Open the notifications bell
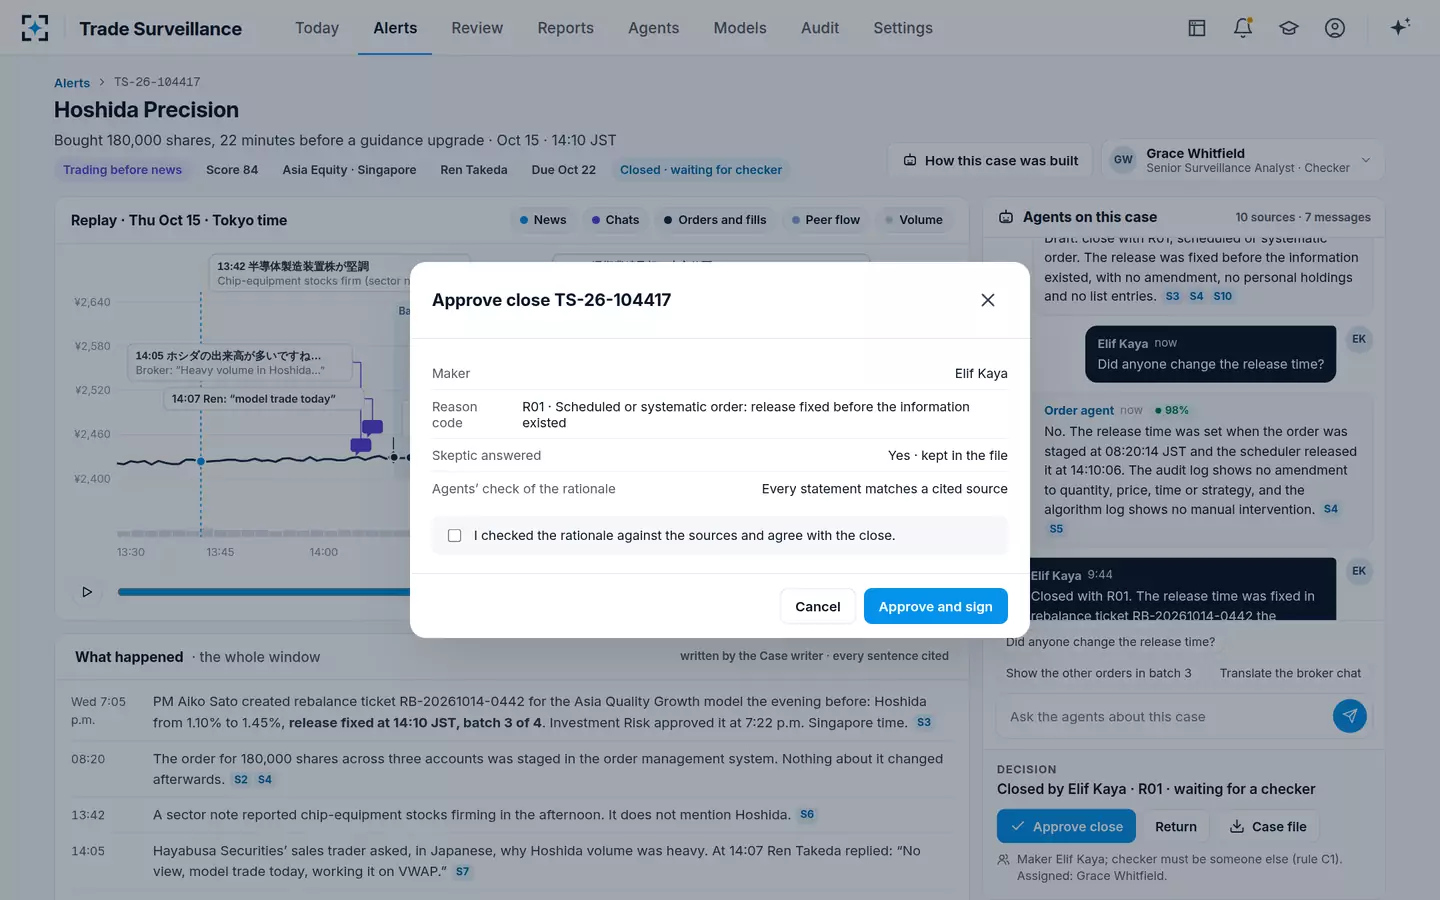Screen dimensions: 1440x900 [1243, 28]
